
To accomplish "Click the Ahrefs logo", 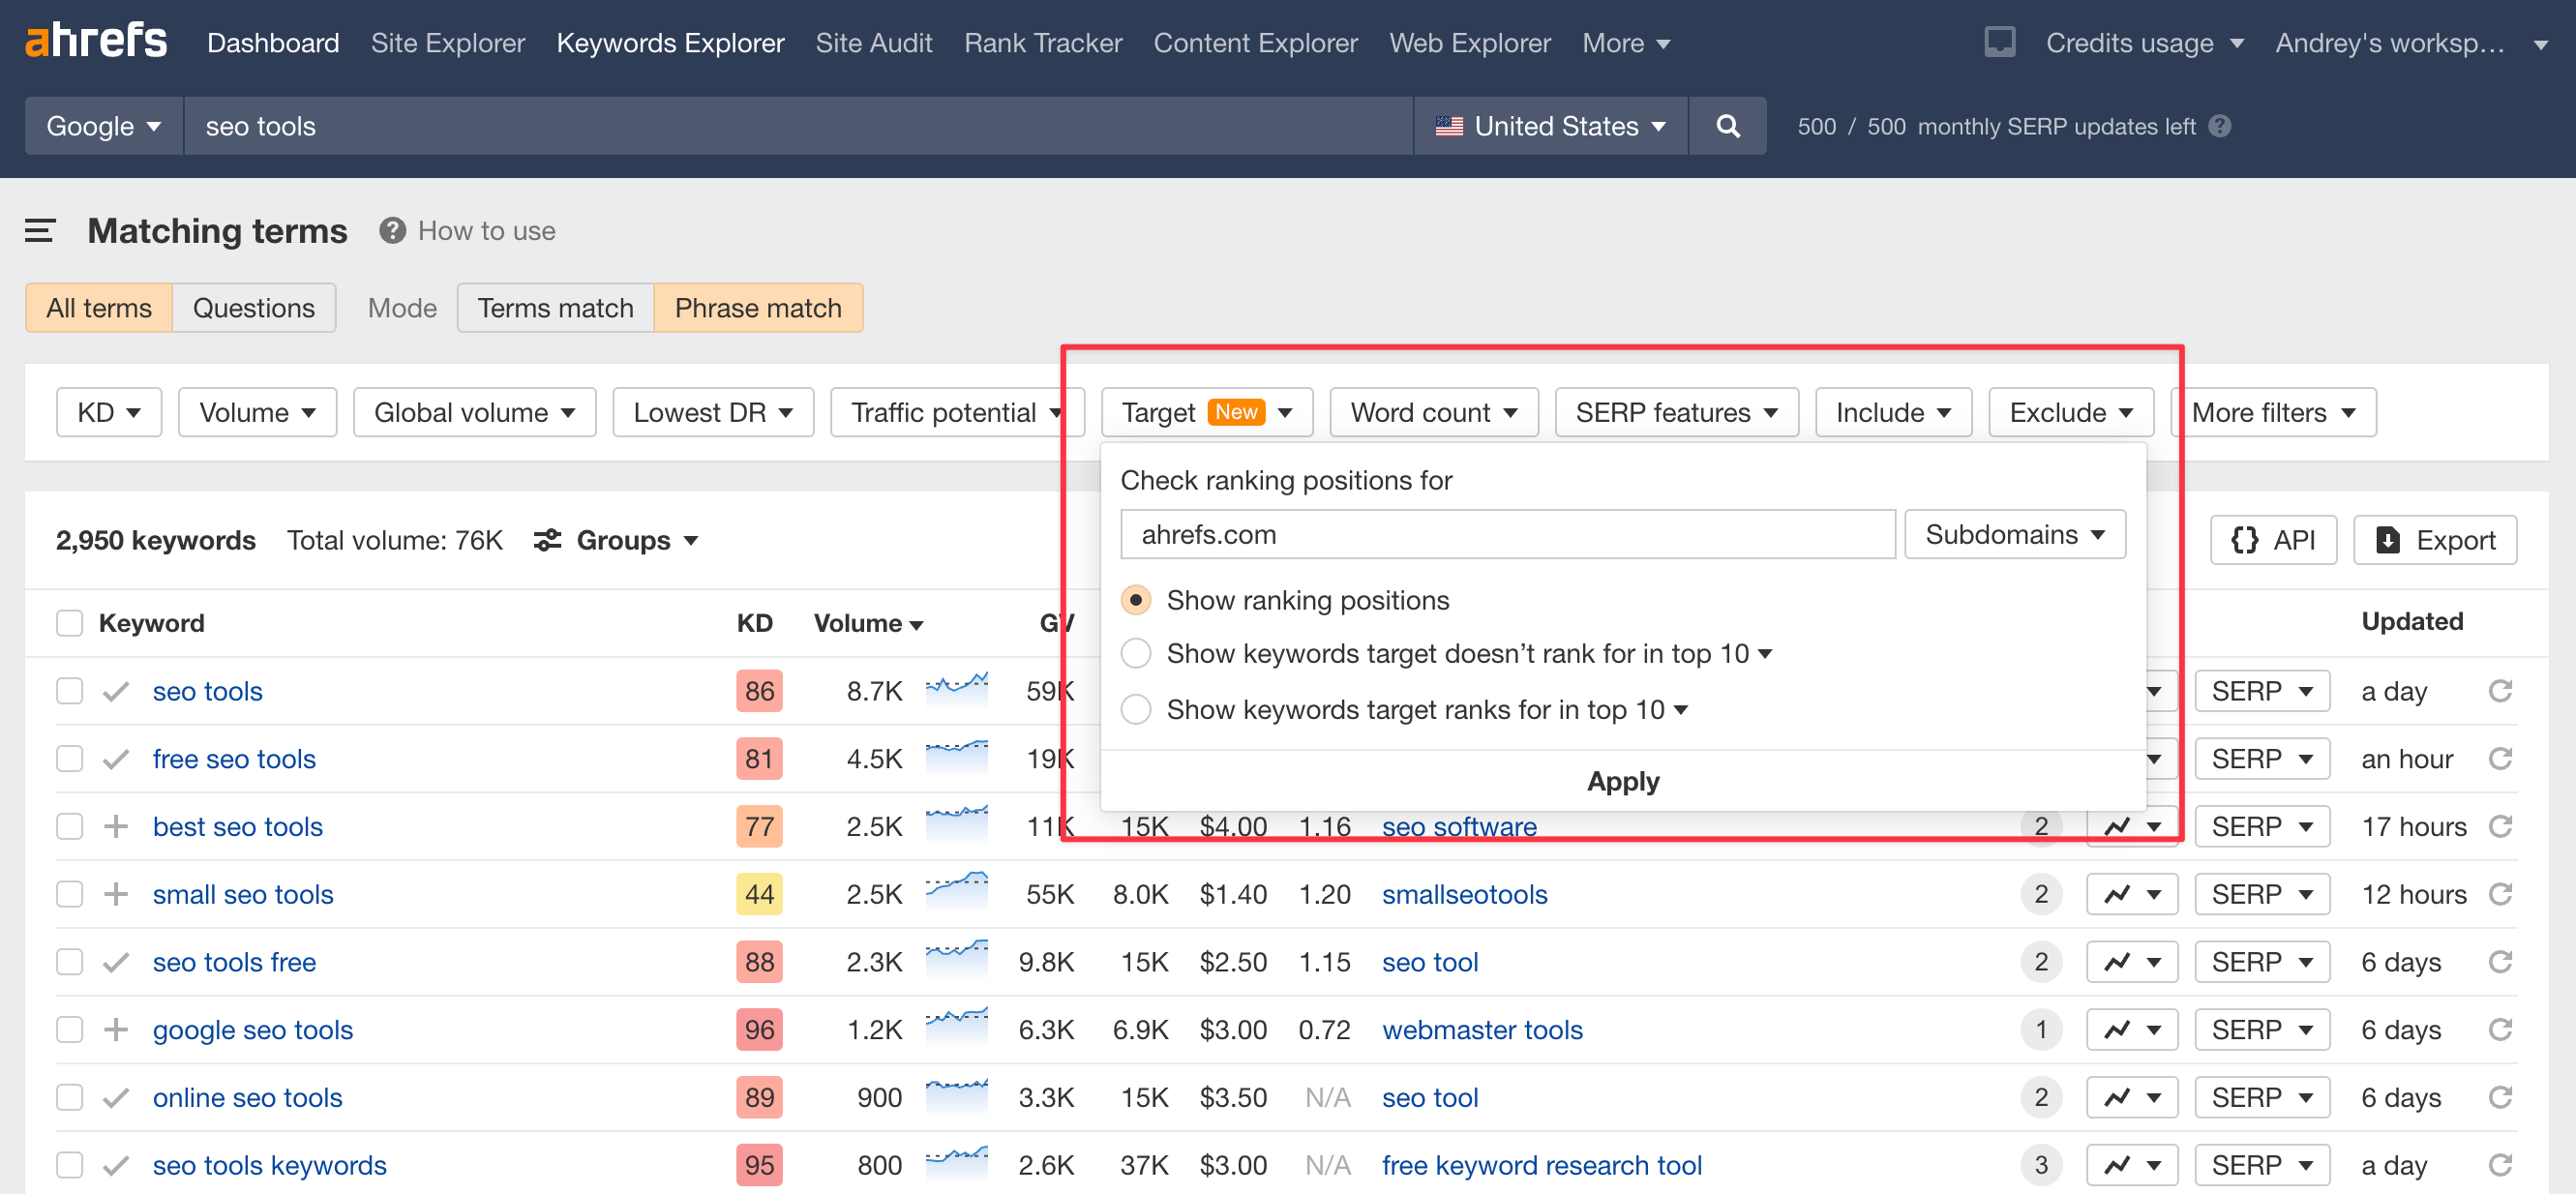I will pos(96,41).
